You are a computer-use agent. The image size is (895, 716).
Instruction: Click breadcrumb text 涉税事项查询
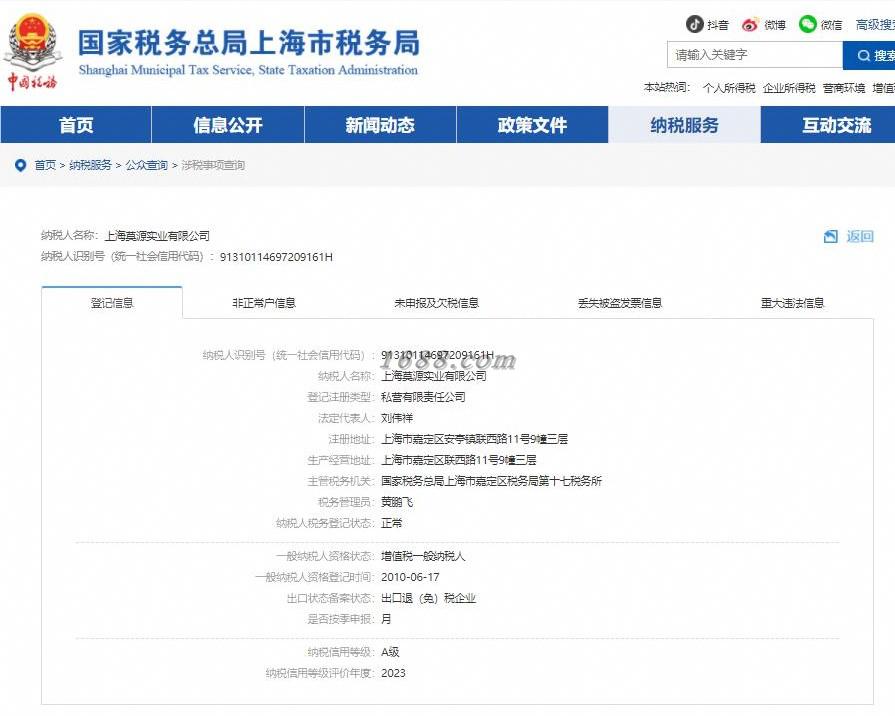point(213,166)
